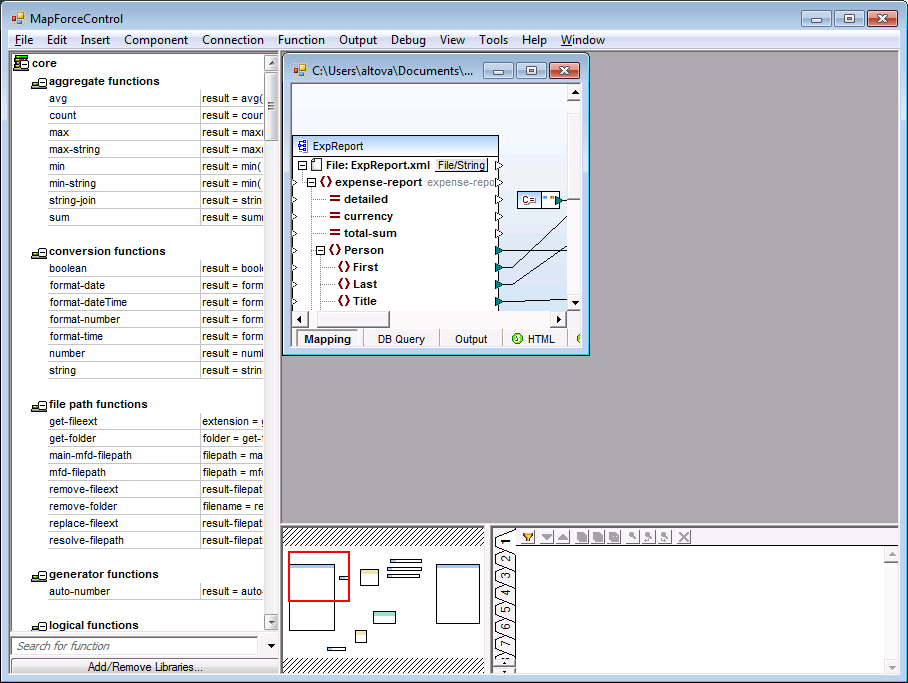Screen dimensions: 908x683
Task: Switch to the DB Query tab
Action: [x=400, y=339]
